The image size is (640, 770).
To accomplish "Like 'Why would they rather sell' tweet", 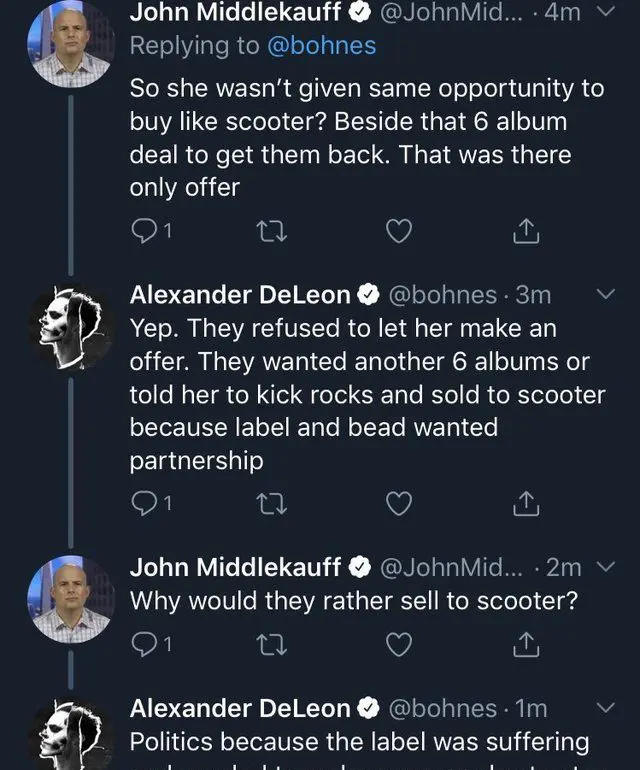I will [398, 645].
